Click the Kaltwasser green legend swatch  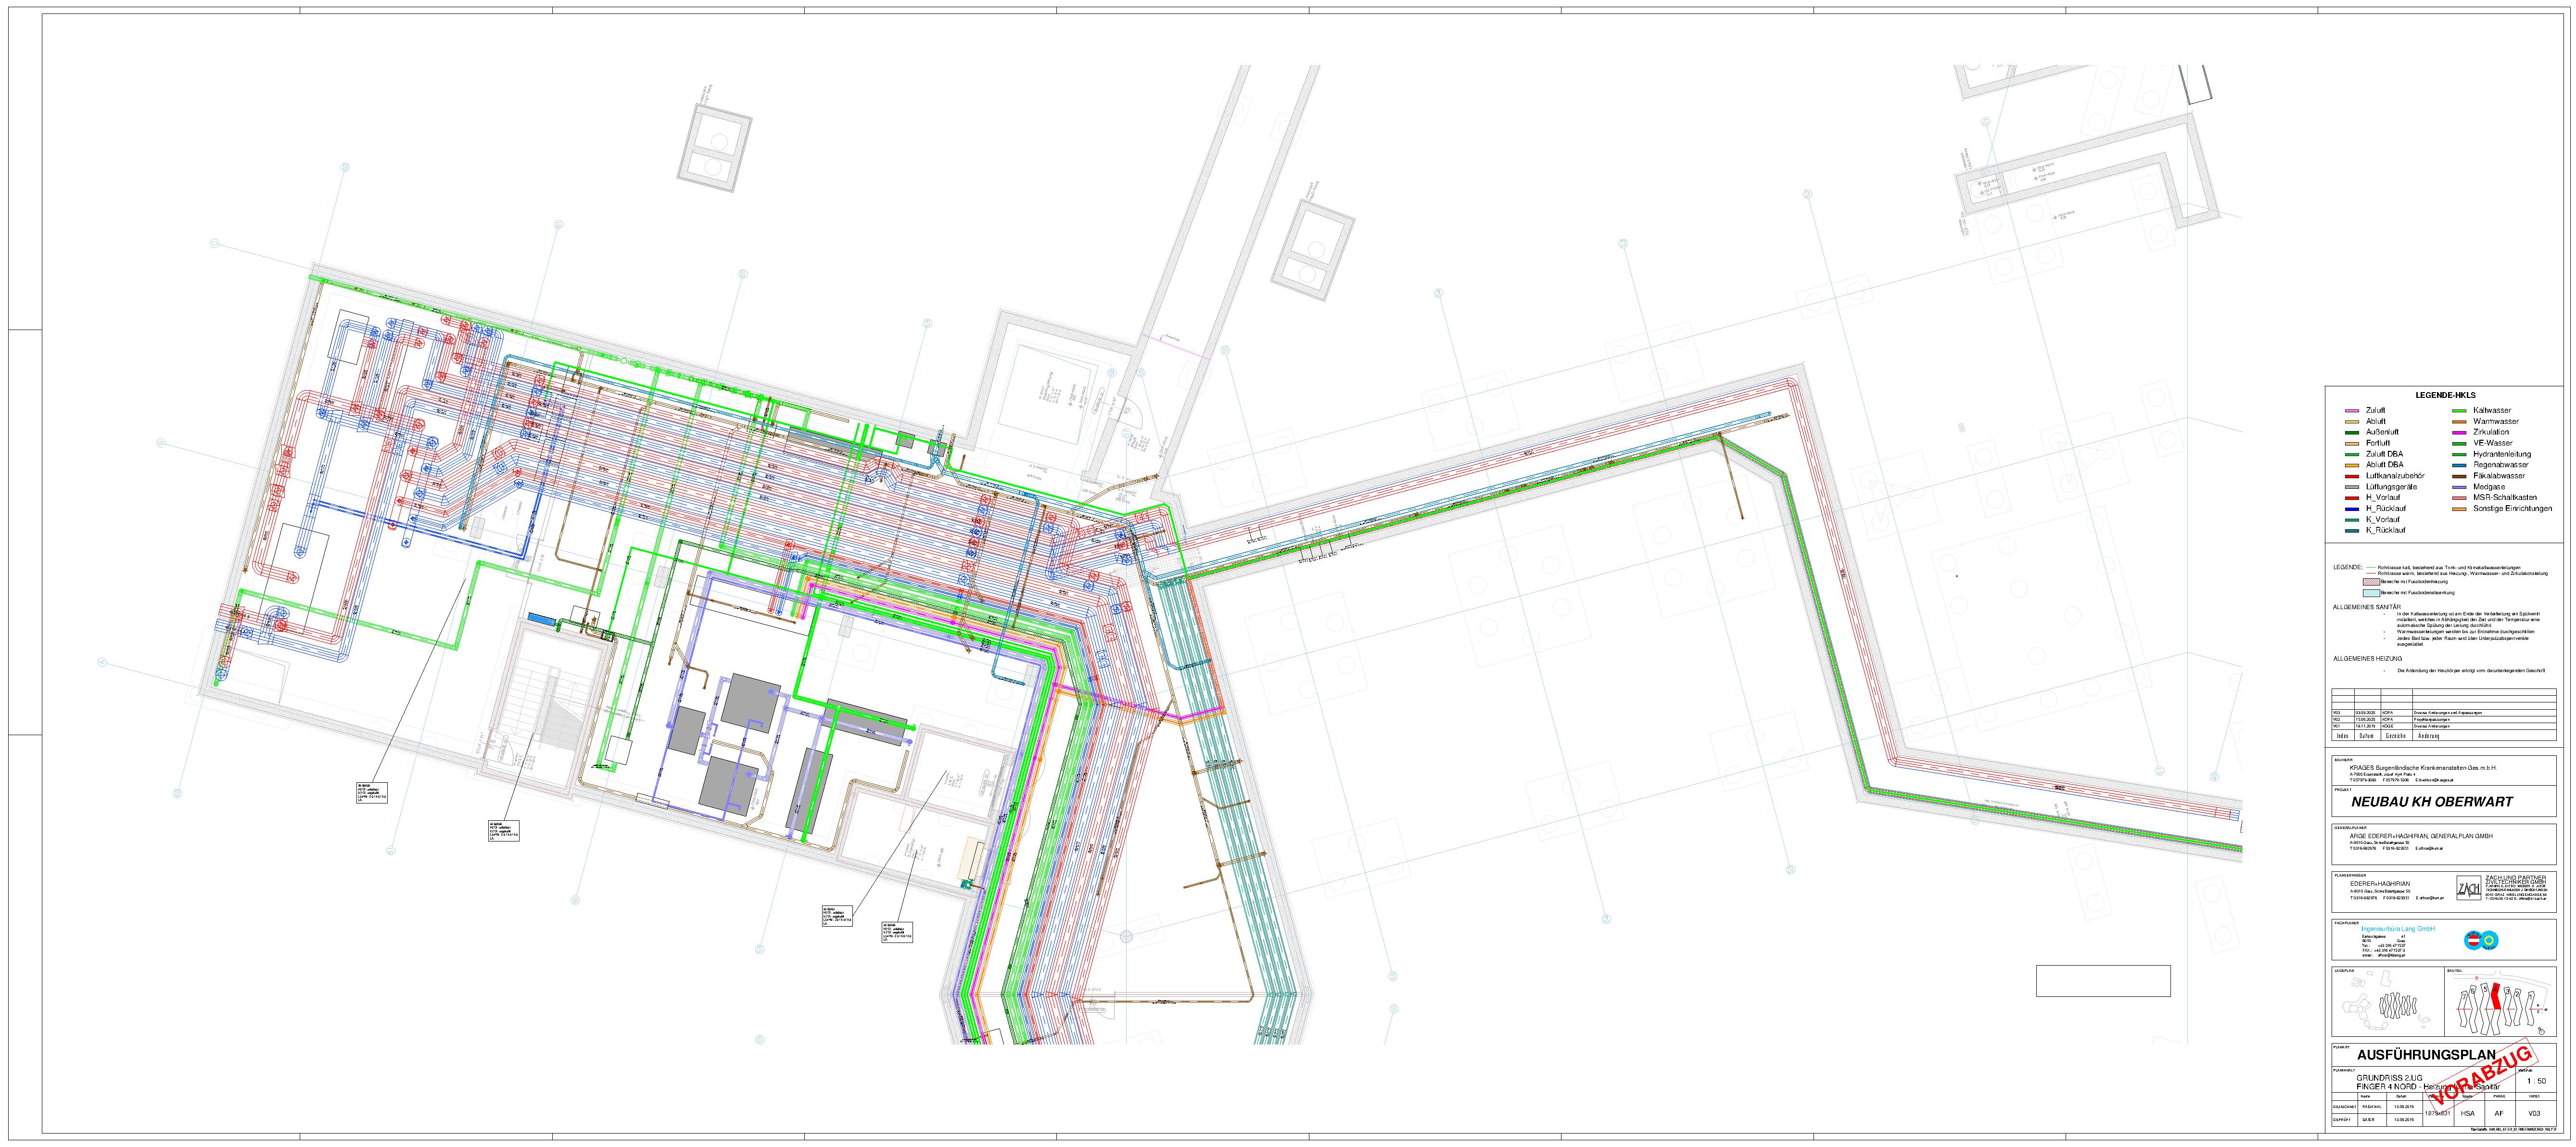pos(2459,411)
